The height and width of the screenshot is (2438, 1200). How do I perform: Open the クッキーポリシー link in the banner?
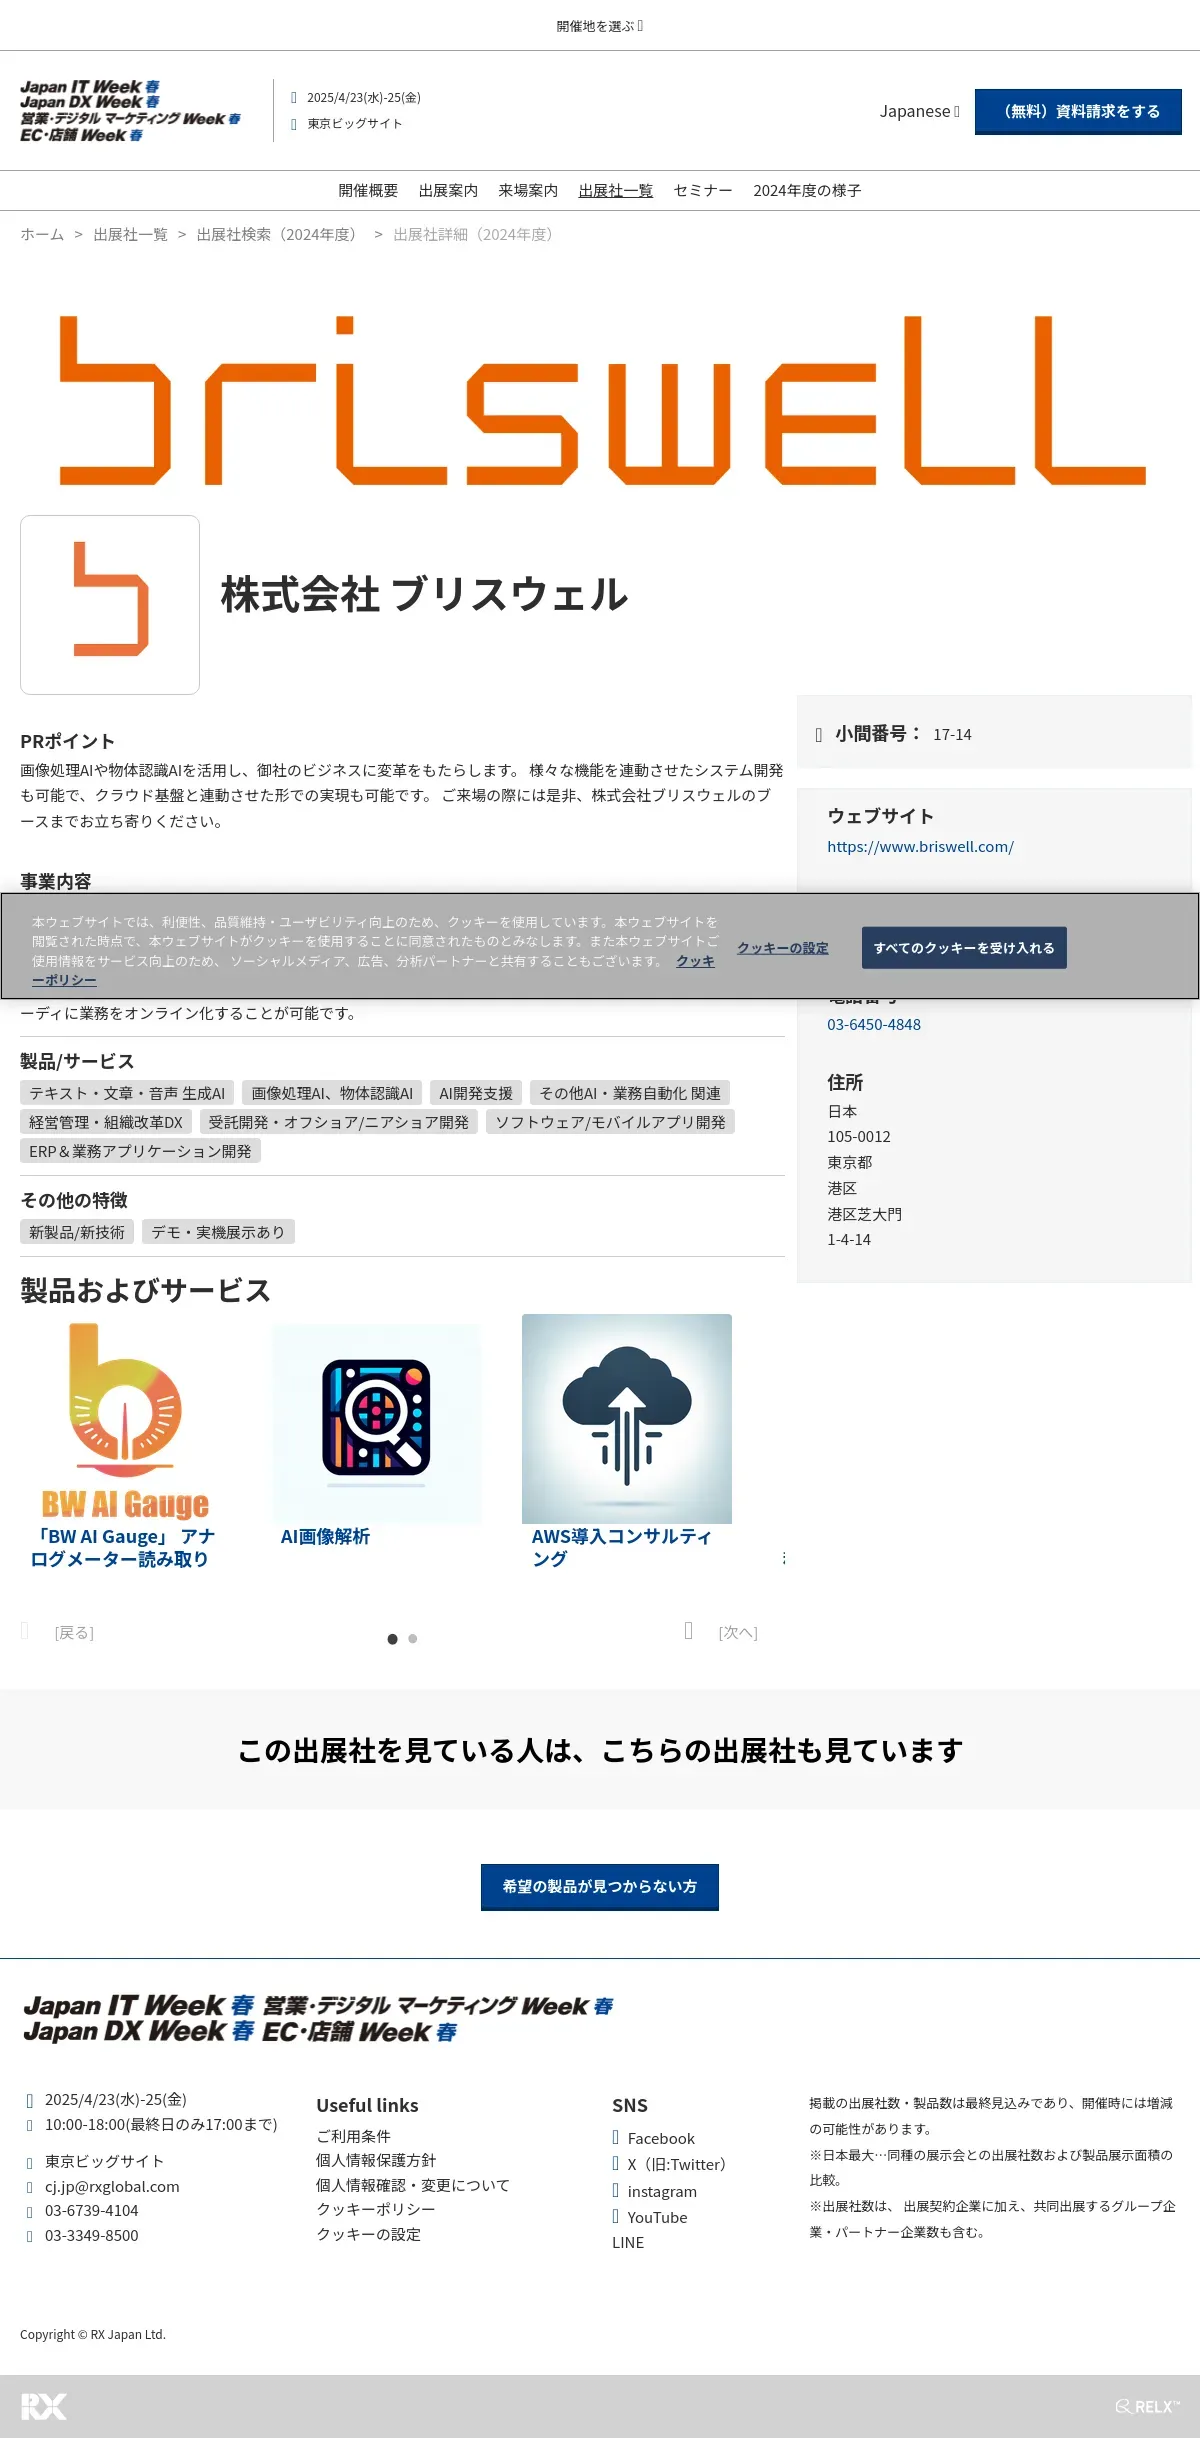(695, 961)
